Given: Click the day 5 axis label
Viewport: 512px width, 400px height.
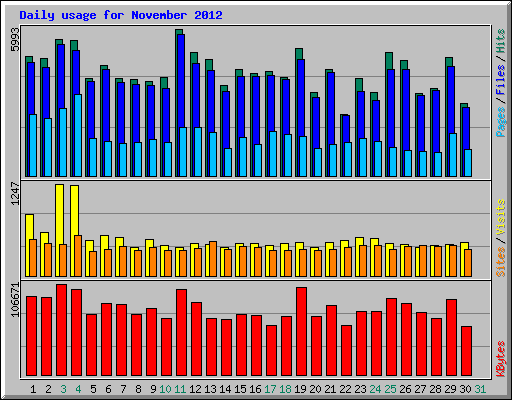Looking at the screenshot, I should tap(93, 389).
